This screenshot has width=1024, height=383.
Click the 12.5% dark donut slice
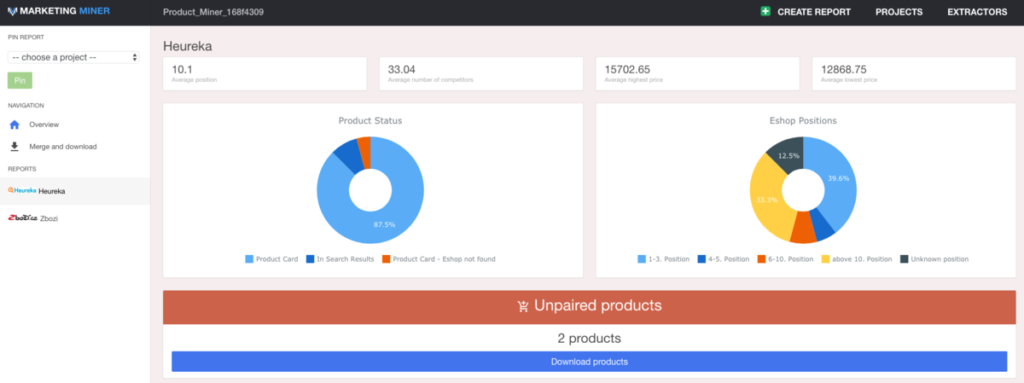pos(788,156)
